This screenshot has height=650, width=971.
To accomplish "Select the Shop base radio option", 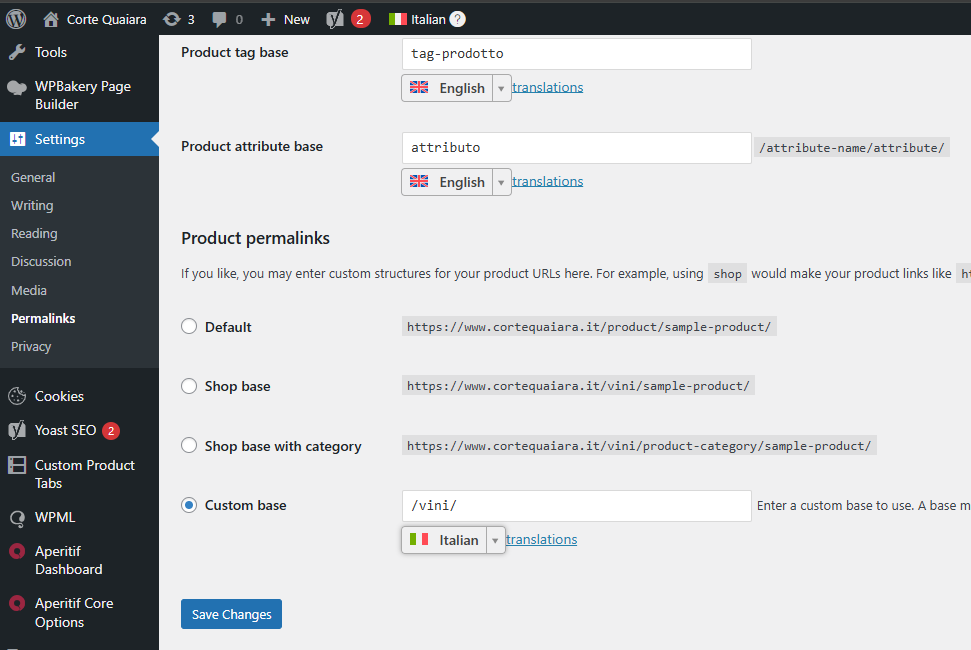I will pos(189,386).
